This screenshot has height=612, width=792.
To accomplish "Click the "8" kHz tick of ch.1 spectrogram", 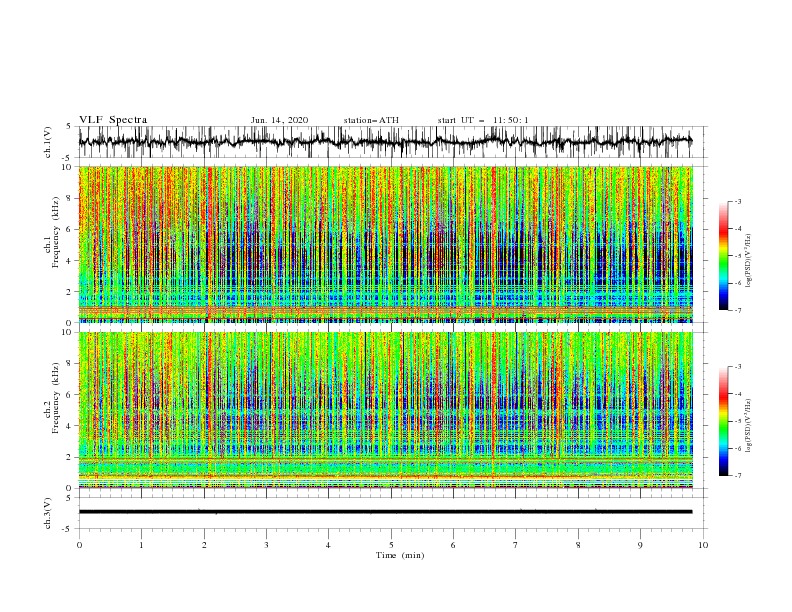I will tap(70, 198).
